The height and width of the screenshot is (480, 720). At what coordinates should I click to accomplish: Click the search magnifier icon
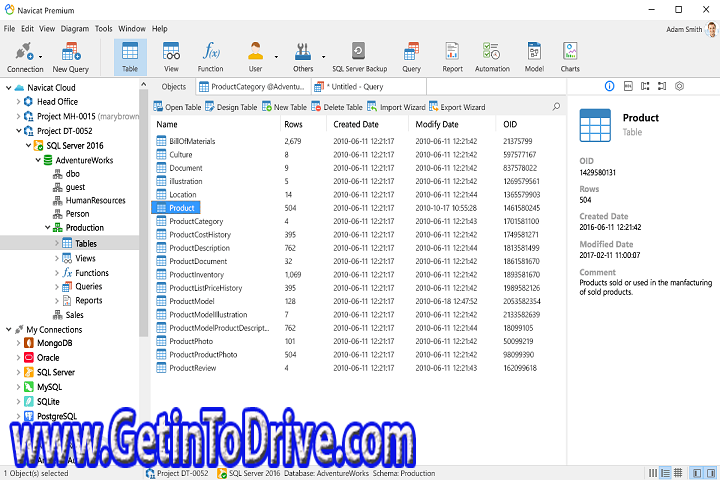556,107
